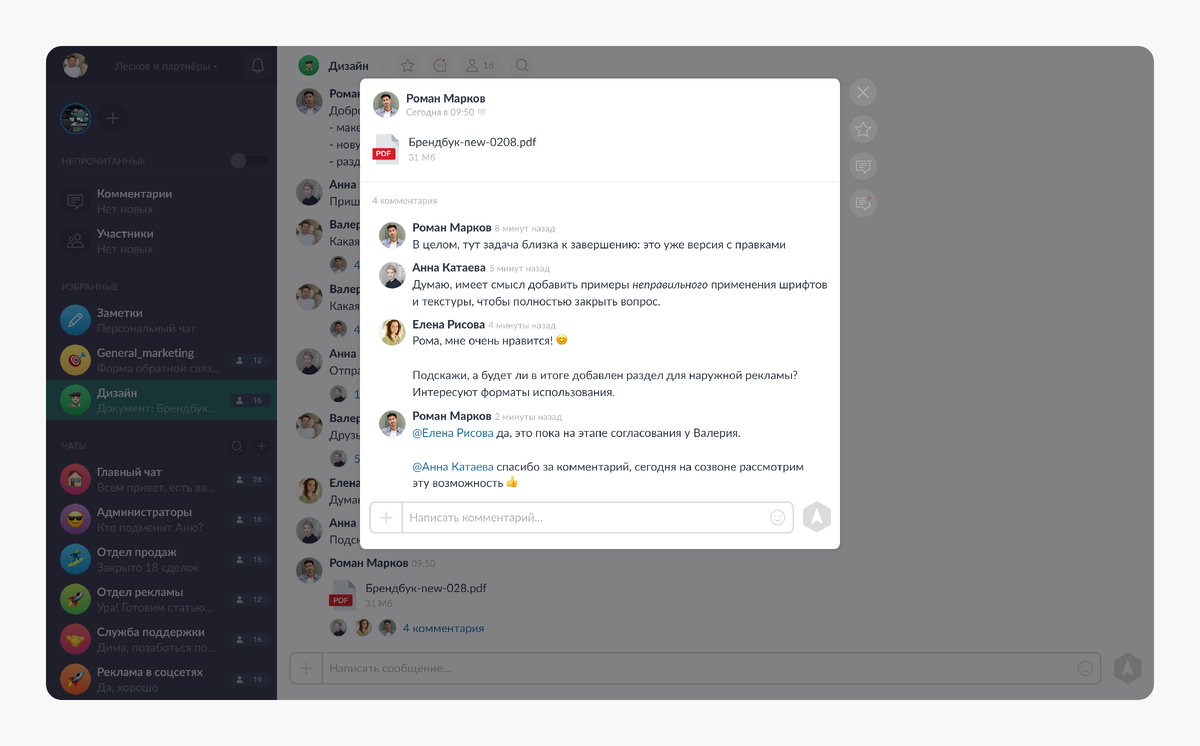
Task: Open emoji picker in the comment field
Action: click(x=778, y=518)
